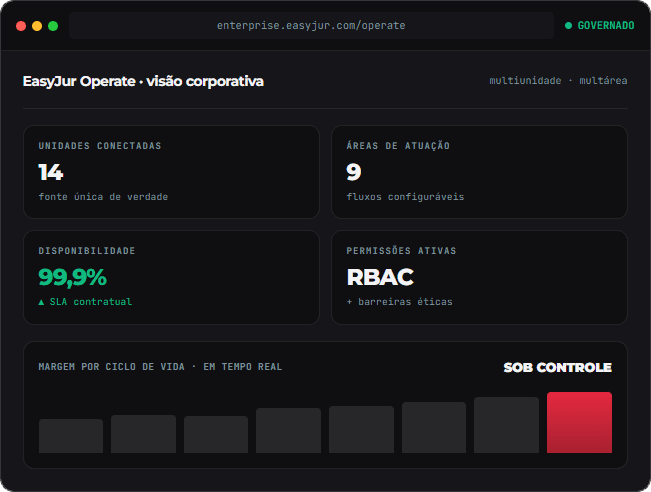Open the Áreas de Atuação card
Viewport: 651px width, 492px height.
479,172
